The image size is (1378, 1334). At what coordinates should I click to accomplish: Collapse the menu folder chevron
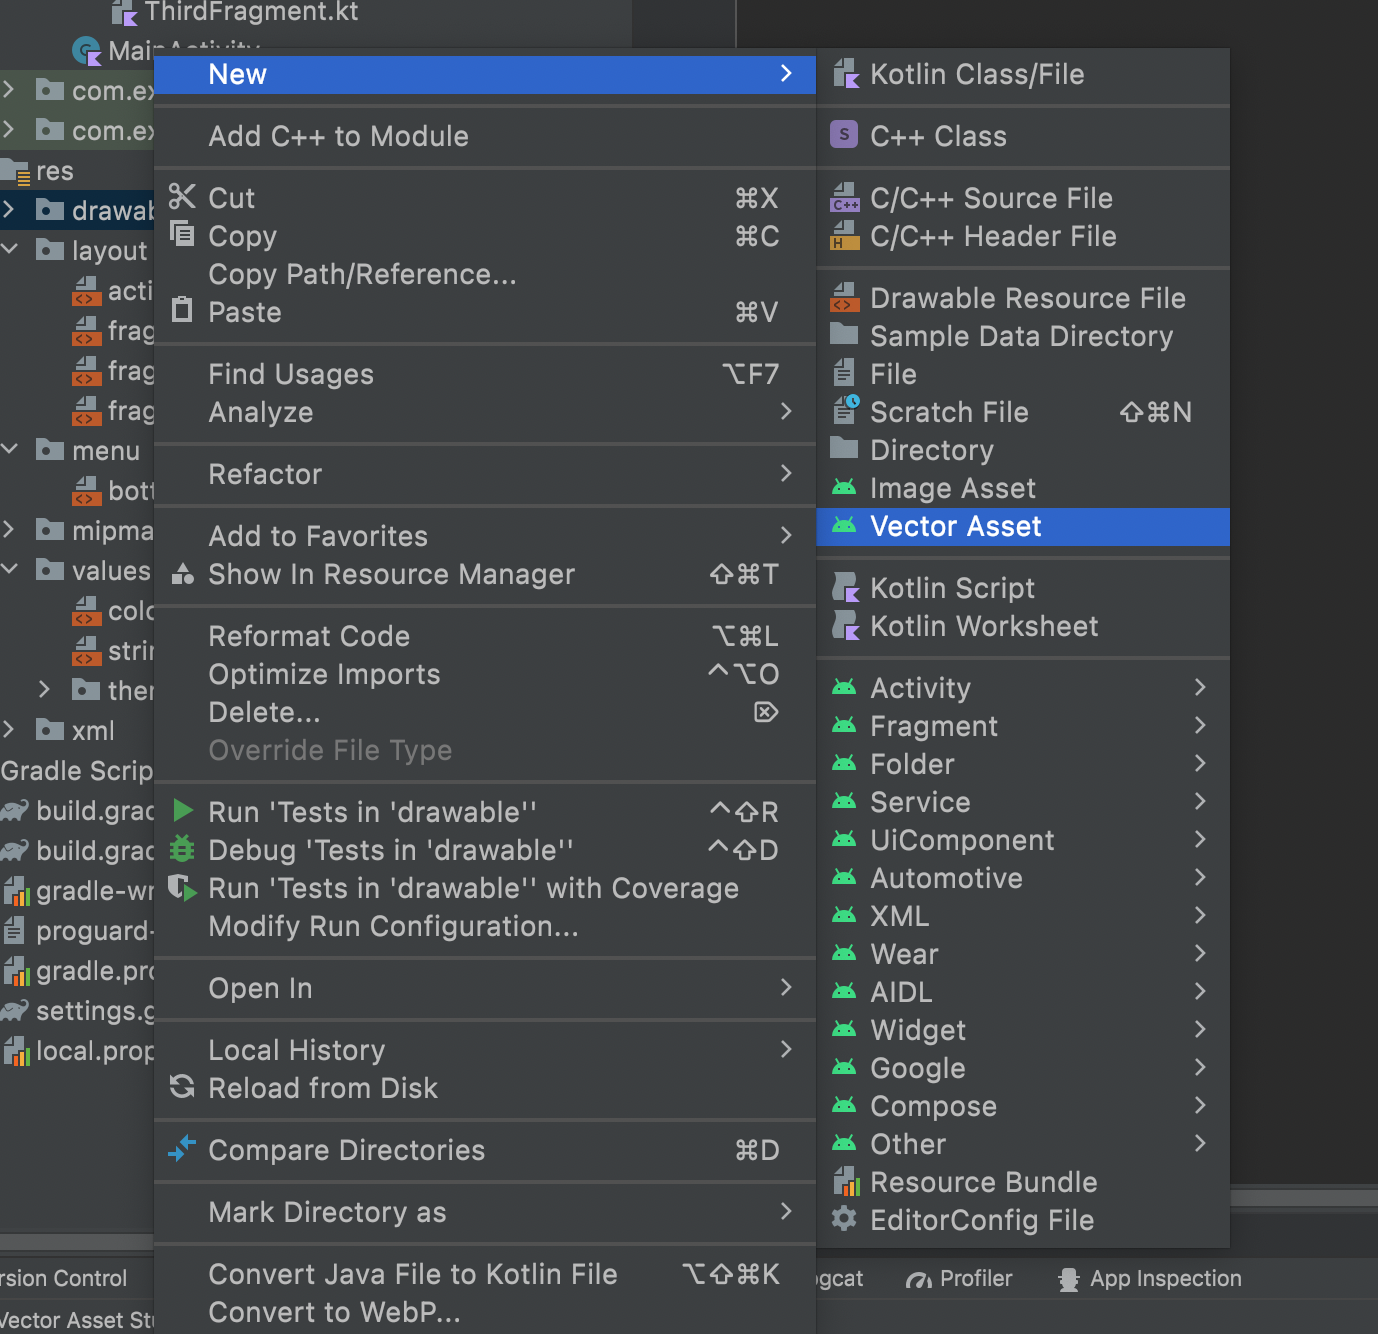coord(10,449)
